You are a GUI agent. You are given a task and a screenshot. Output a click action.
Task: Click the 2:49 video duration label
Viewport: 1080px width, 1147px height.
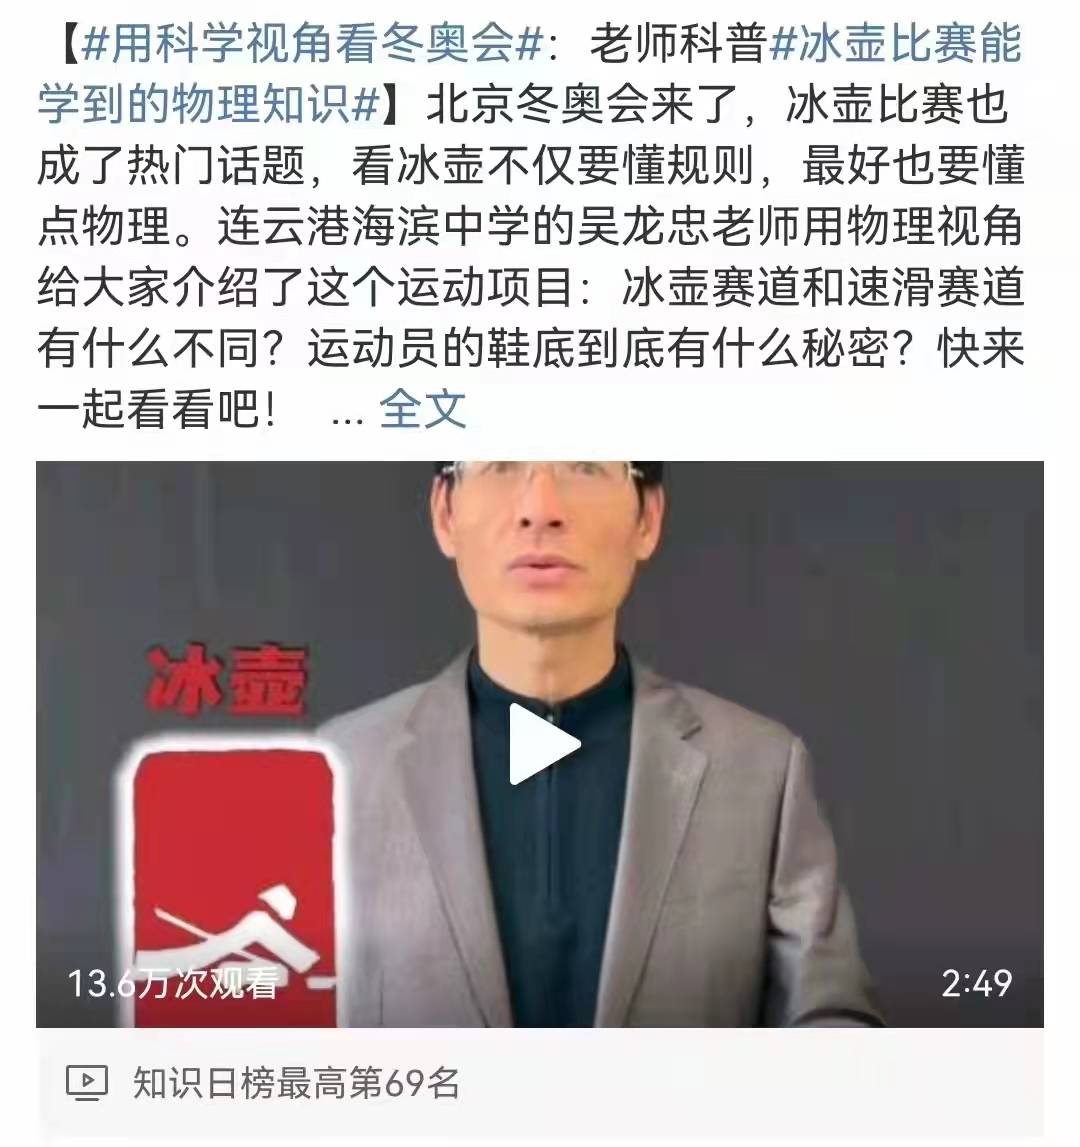[976, 983]
